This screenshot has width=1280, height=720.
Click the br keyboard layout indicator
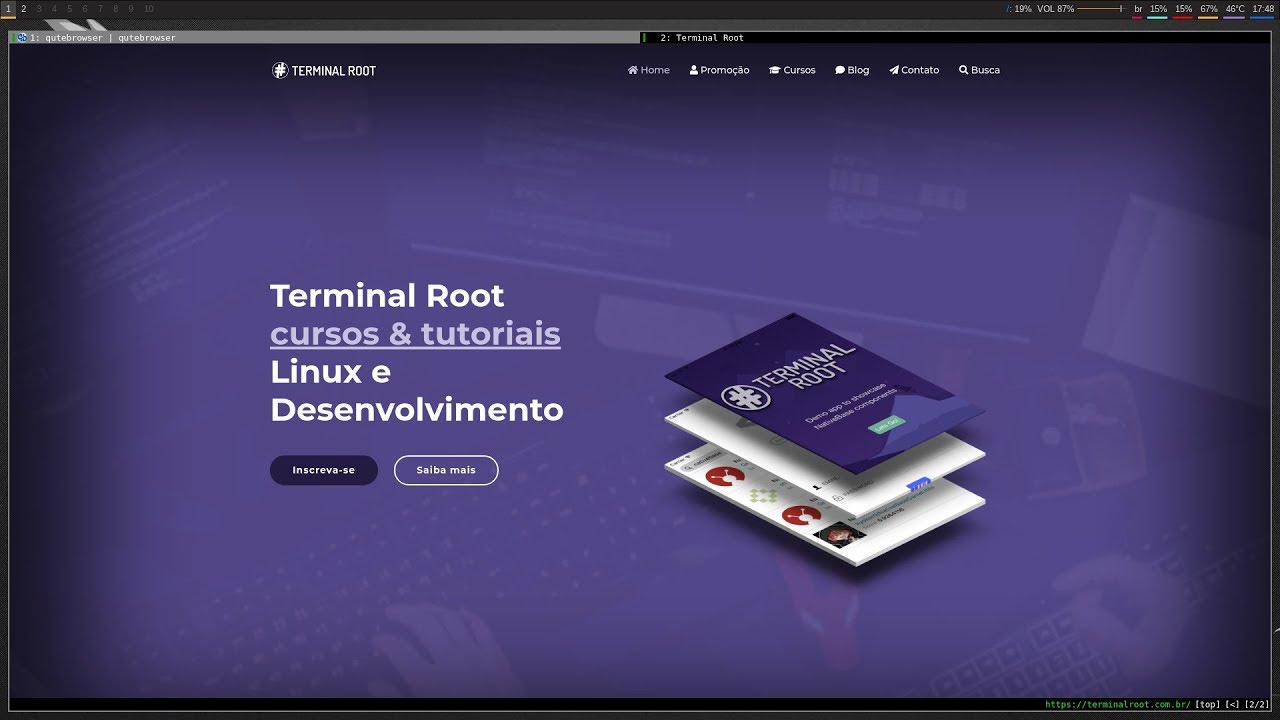pos(1138,9)
